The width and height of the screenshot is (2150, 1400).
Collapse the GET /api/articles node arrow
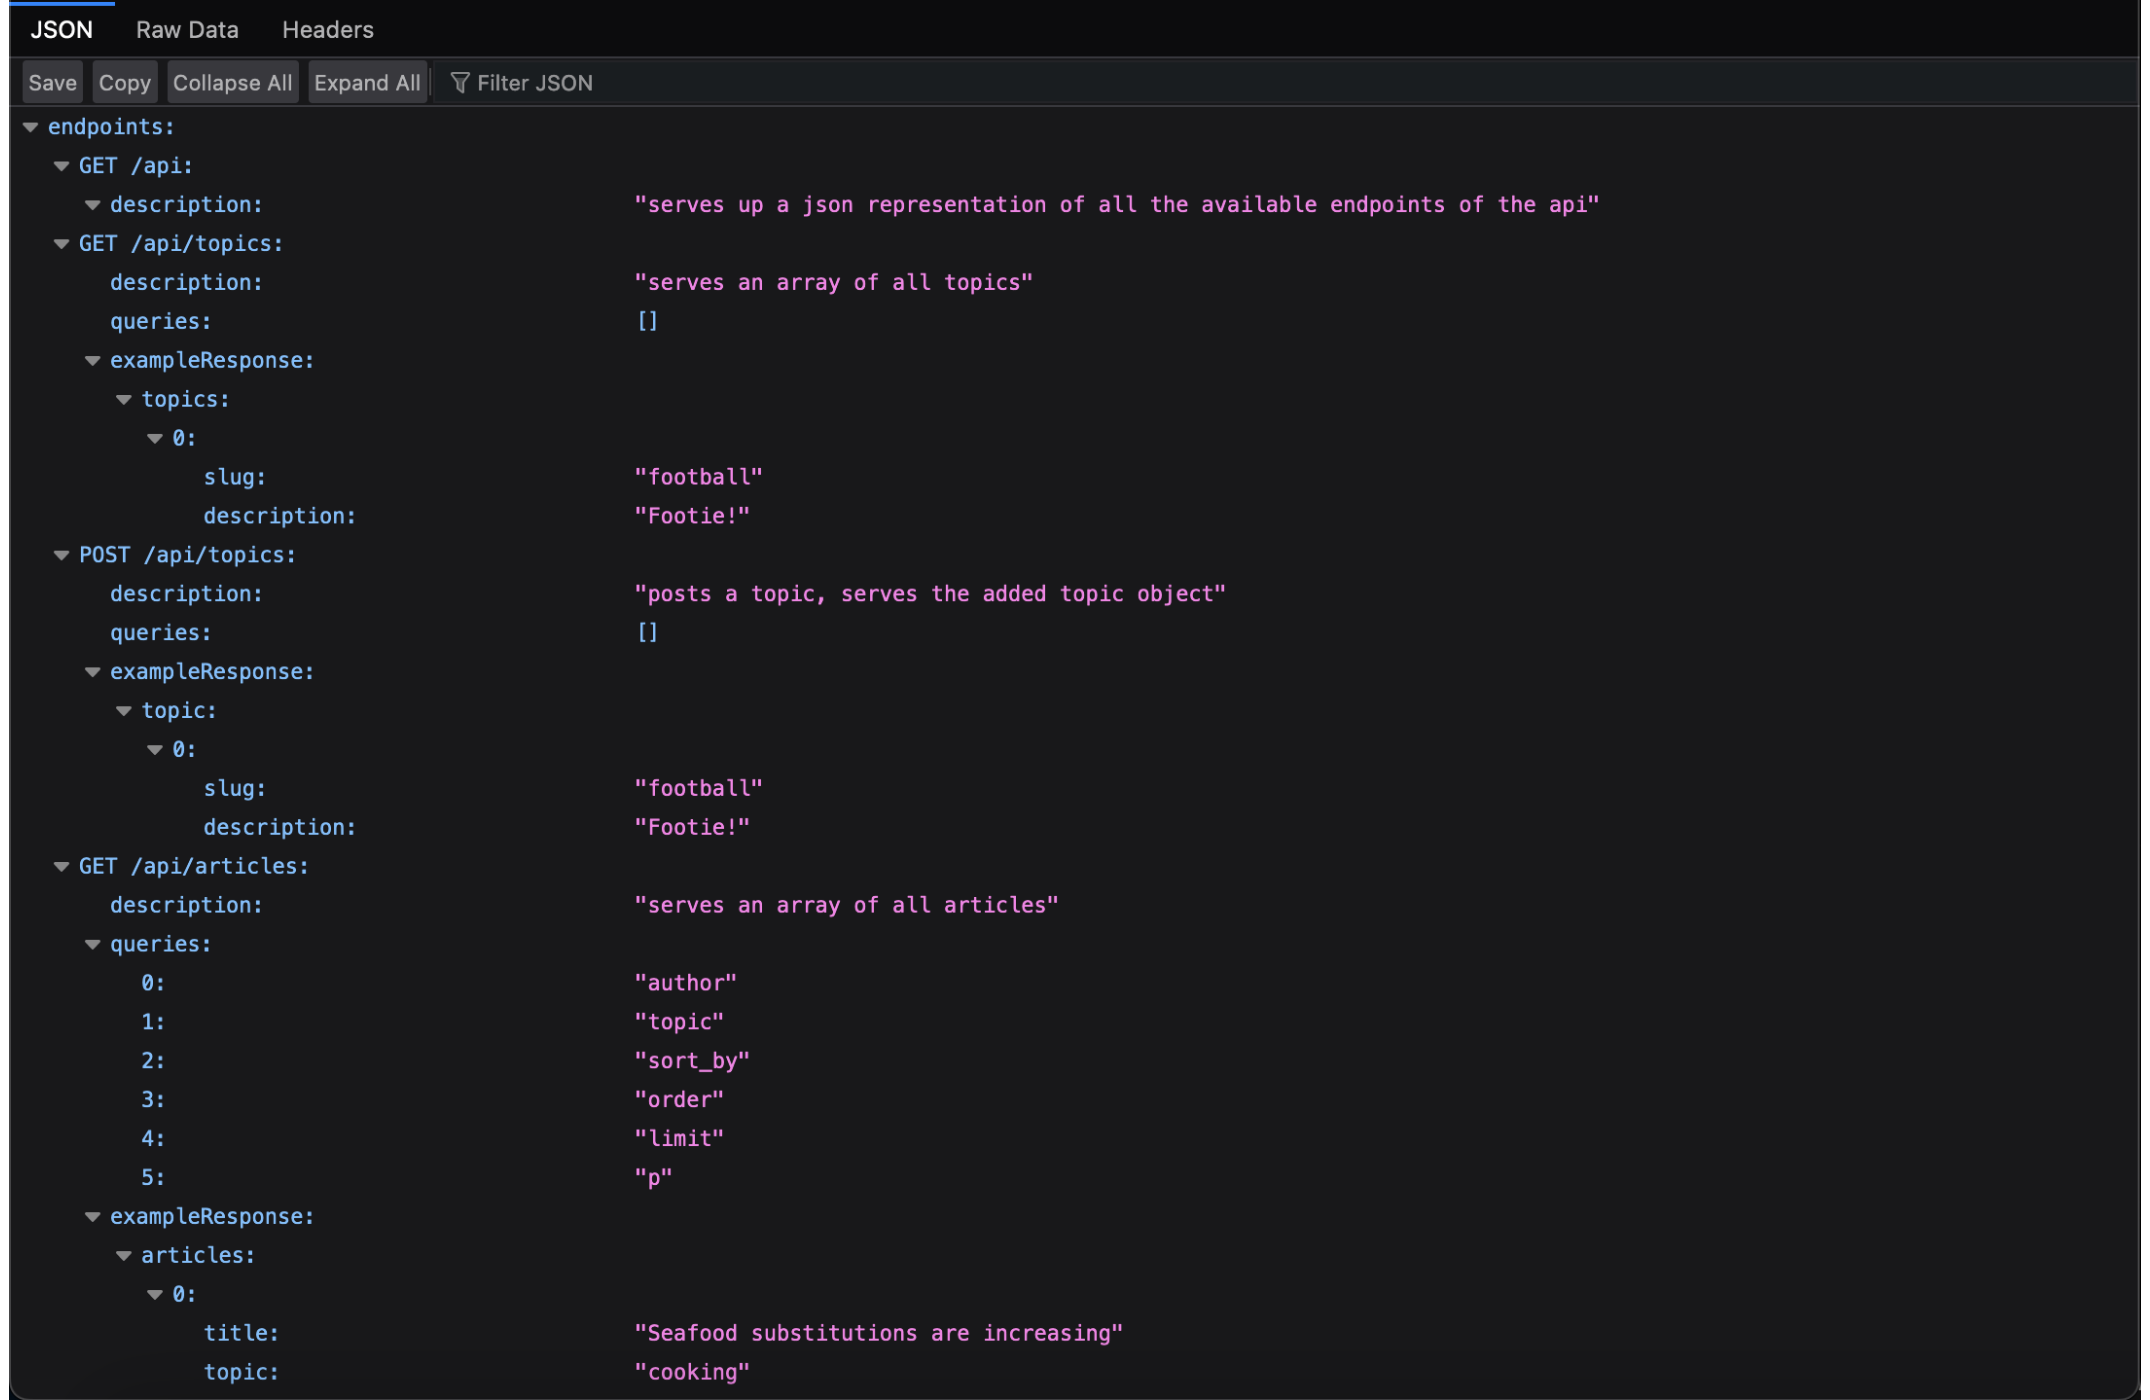pos(62,867)
